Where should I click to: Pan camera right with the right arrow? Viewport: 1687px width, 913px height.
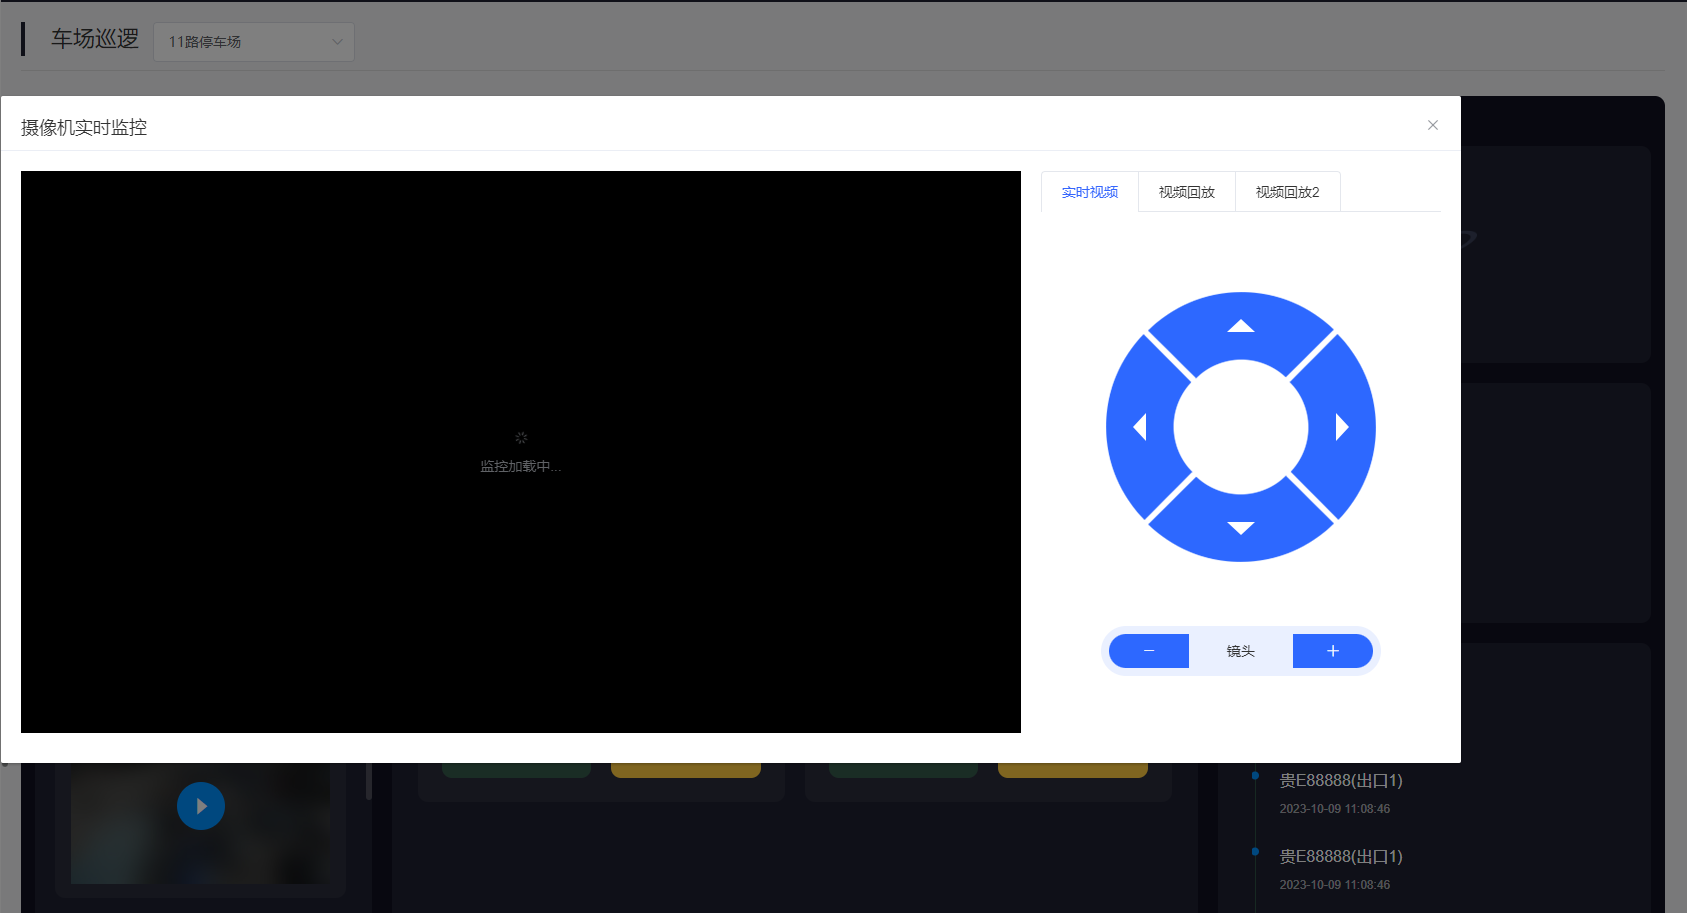[x=1342, y=427]
